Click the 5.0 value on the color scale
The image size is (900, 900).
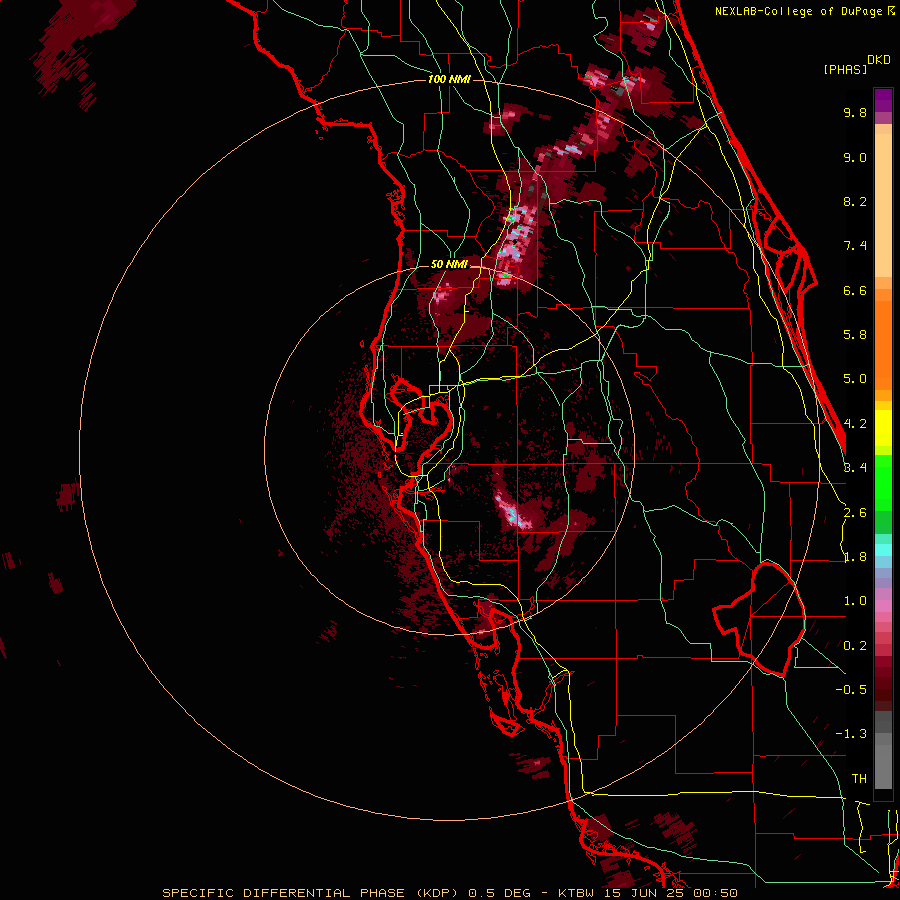[x=855, y=379]
